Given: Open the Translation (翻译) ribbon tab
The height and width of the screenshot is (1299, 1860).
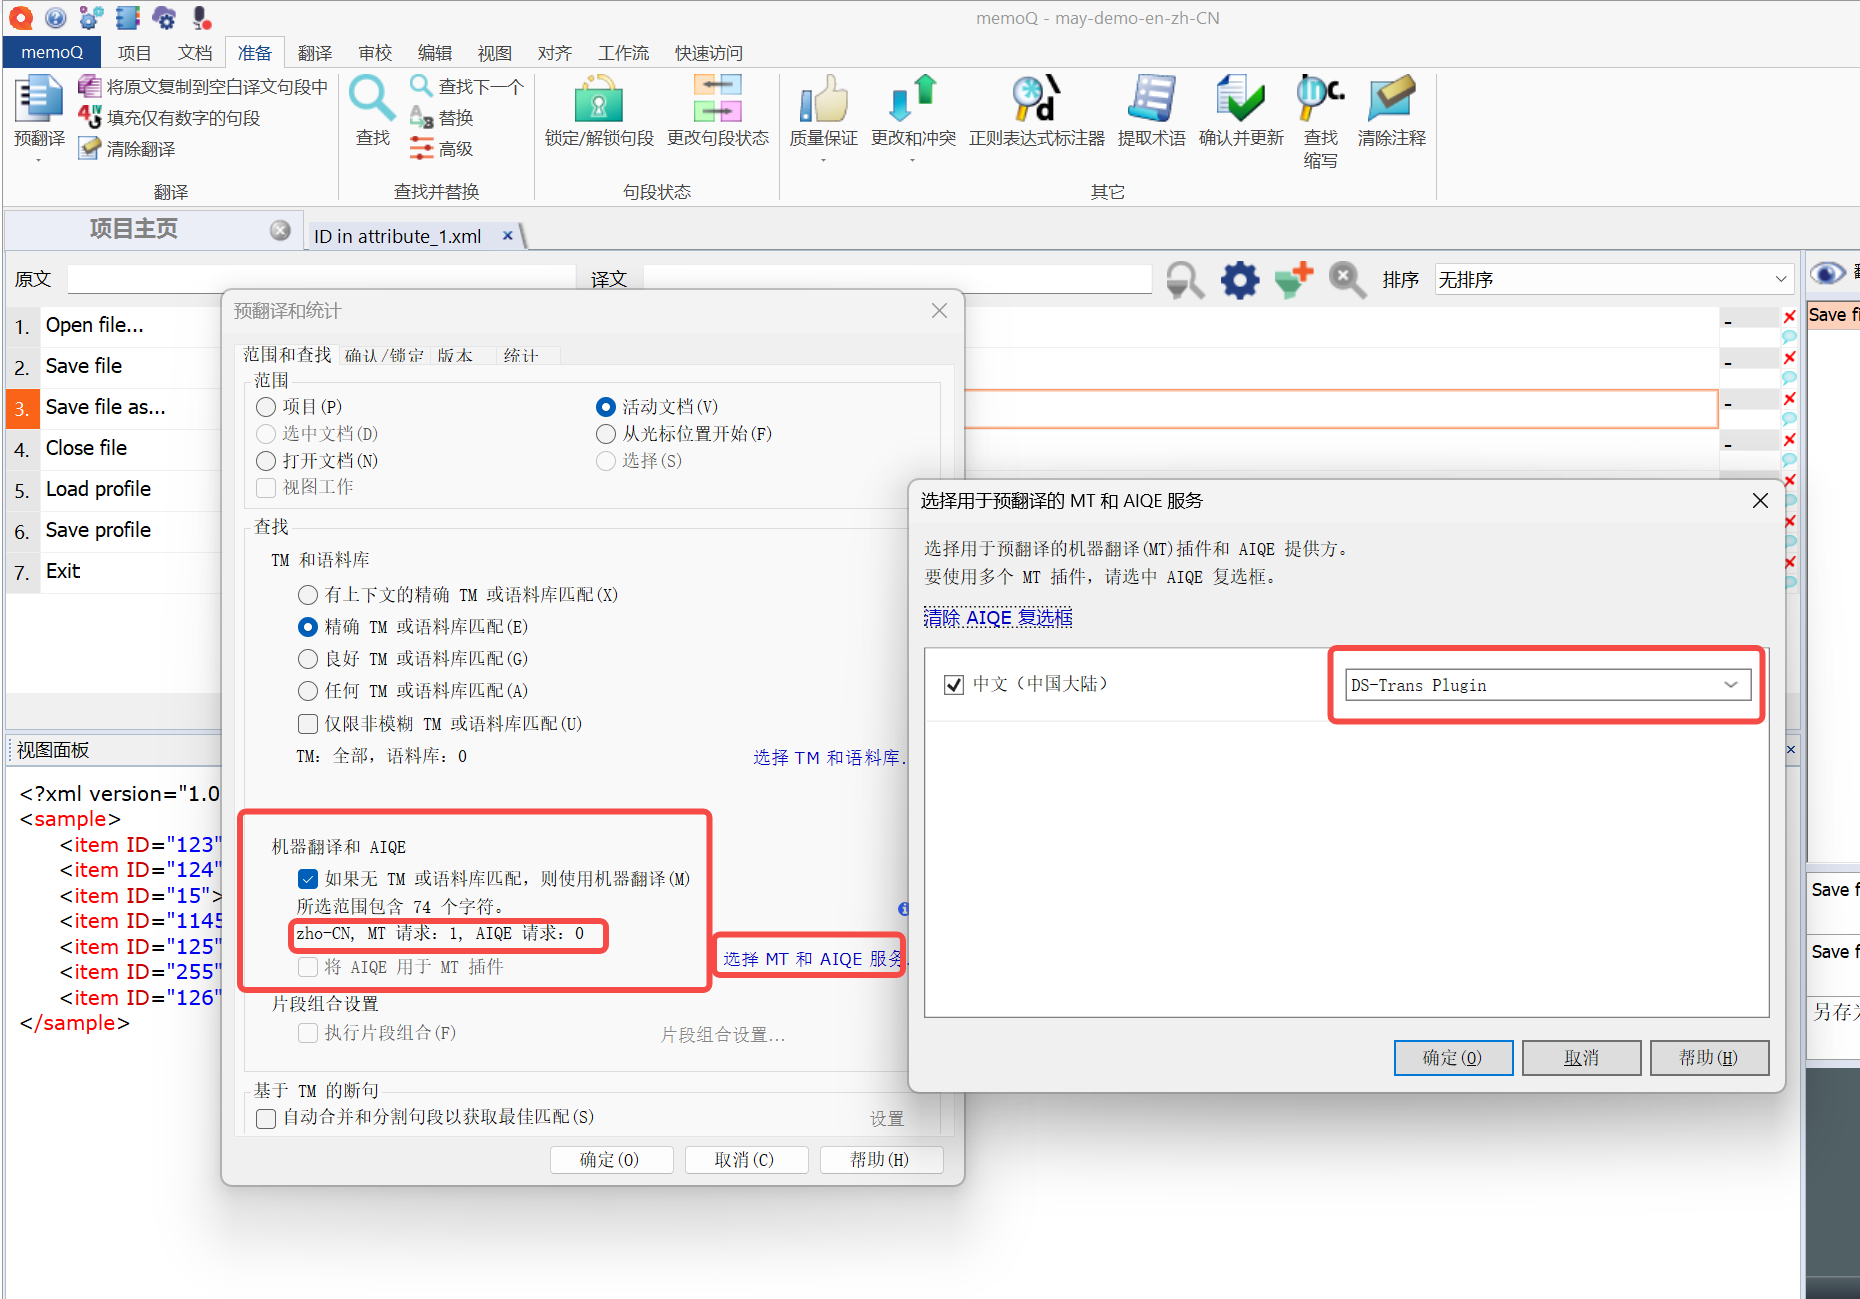Looking at the screenshot, I should 314,53.
